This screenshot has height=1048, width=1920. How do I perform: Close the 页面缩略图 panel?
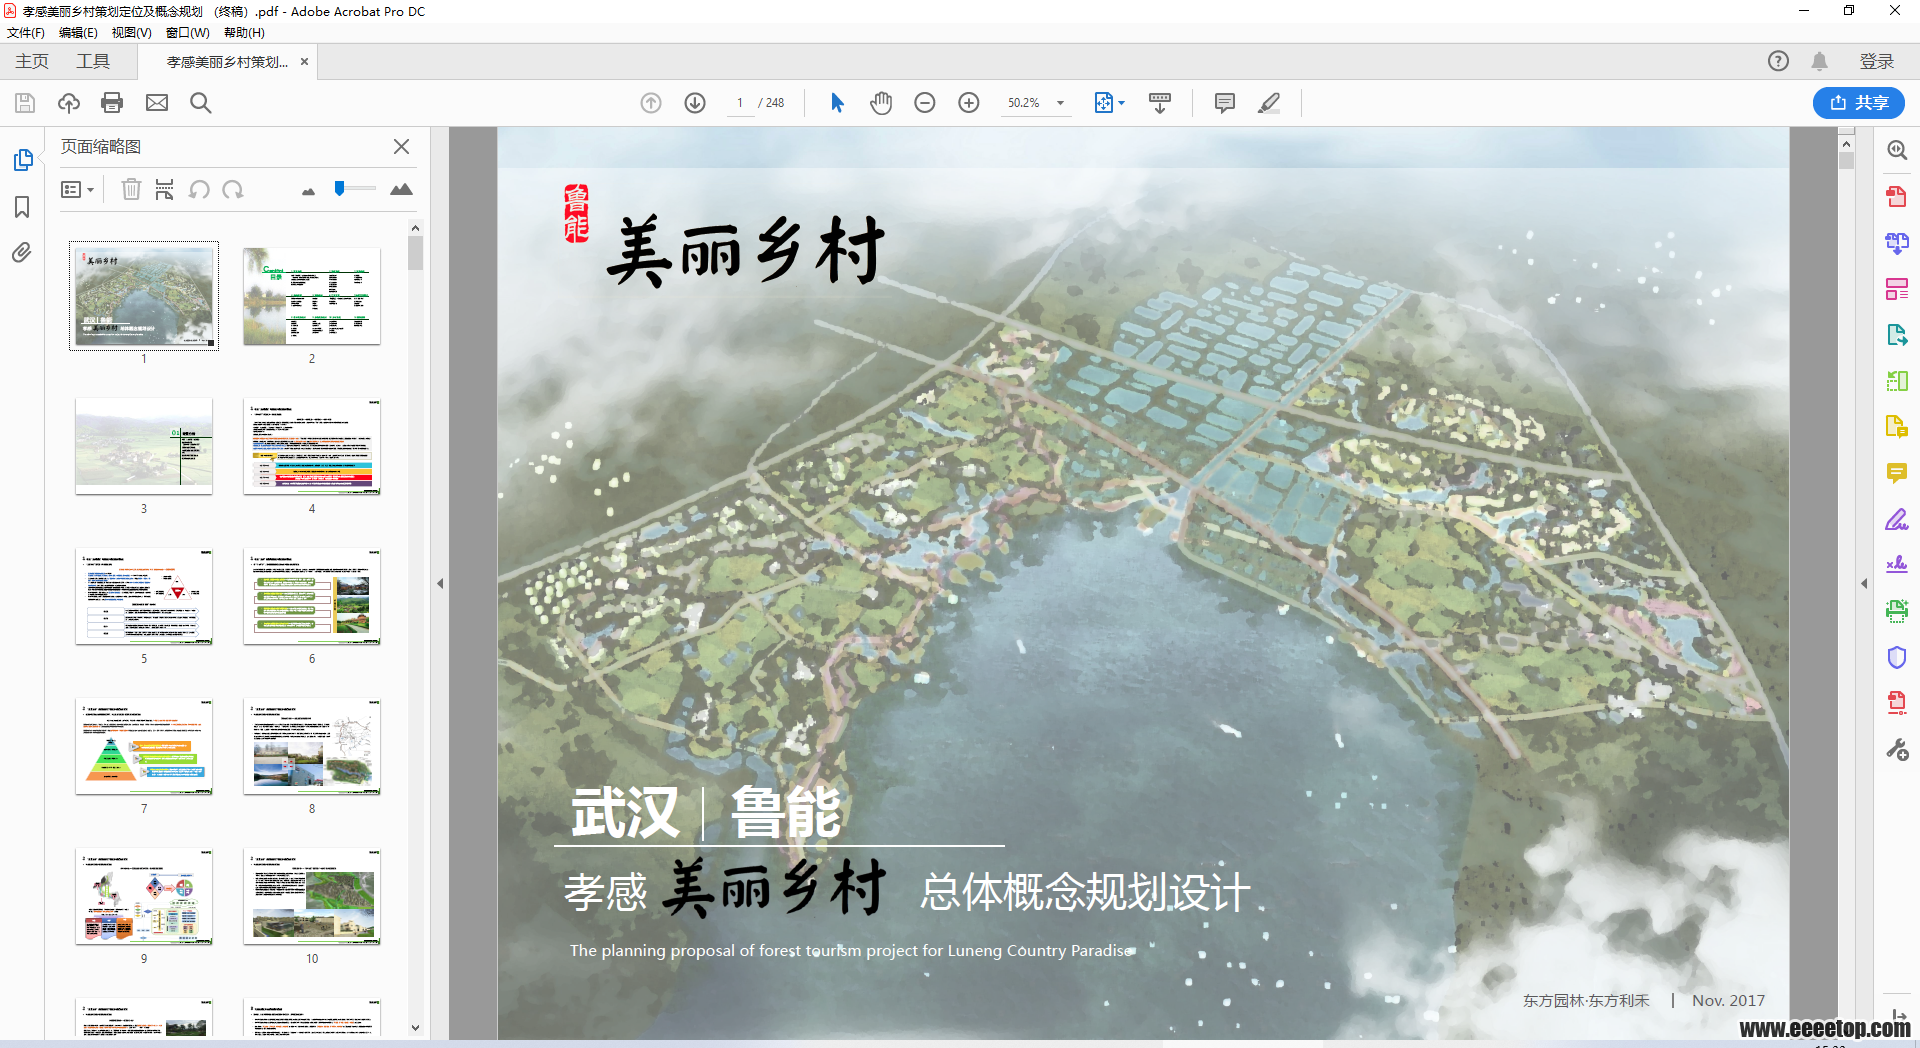[401, 147]
